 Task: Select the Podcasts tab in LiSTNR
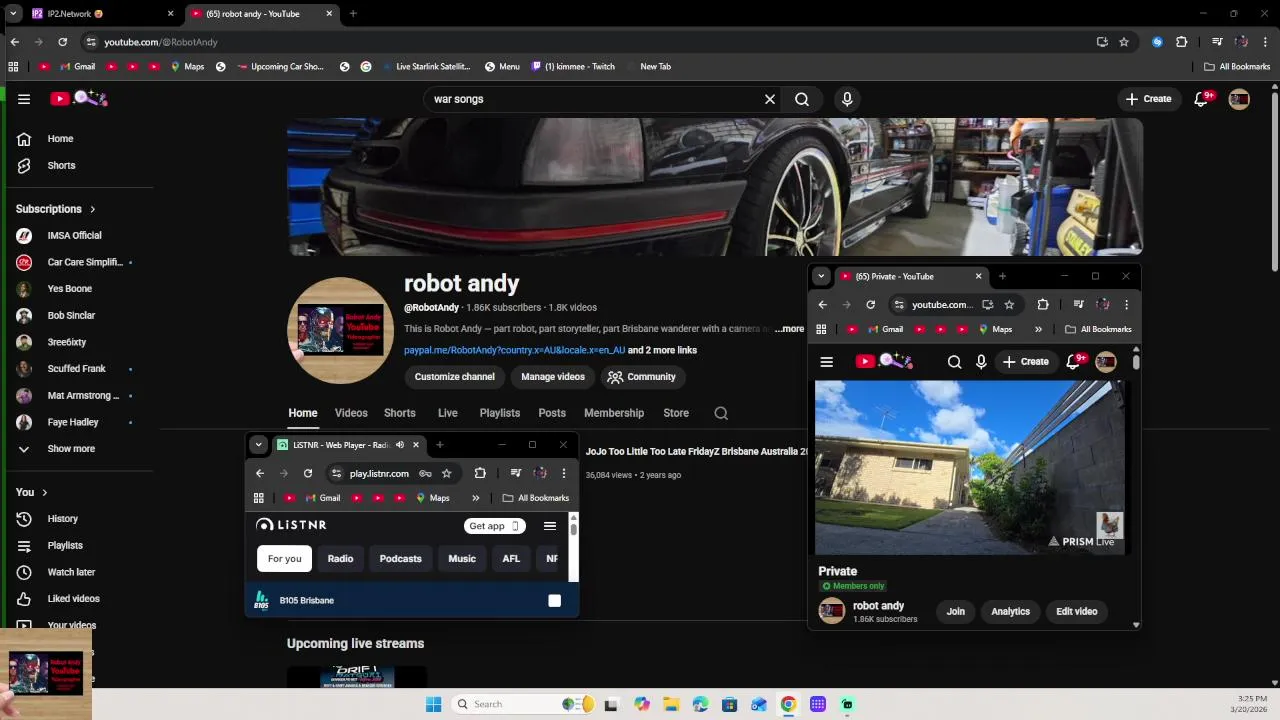[x=401, y=559]
